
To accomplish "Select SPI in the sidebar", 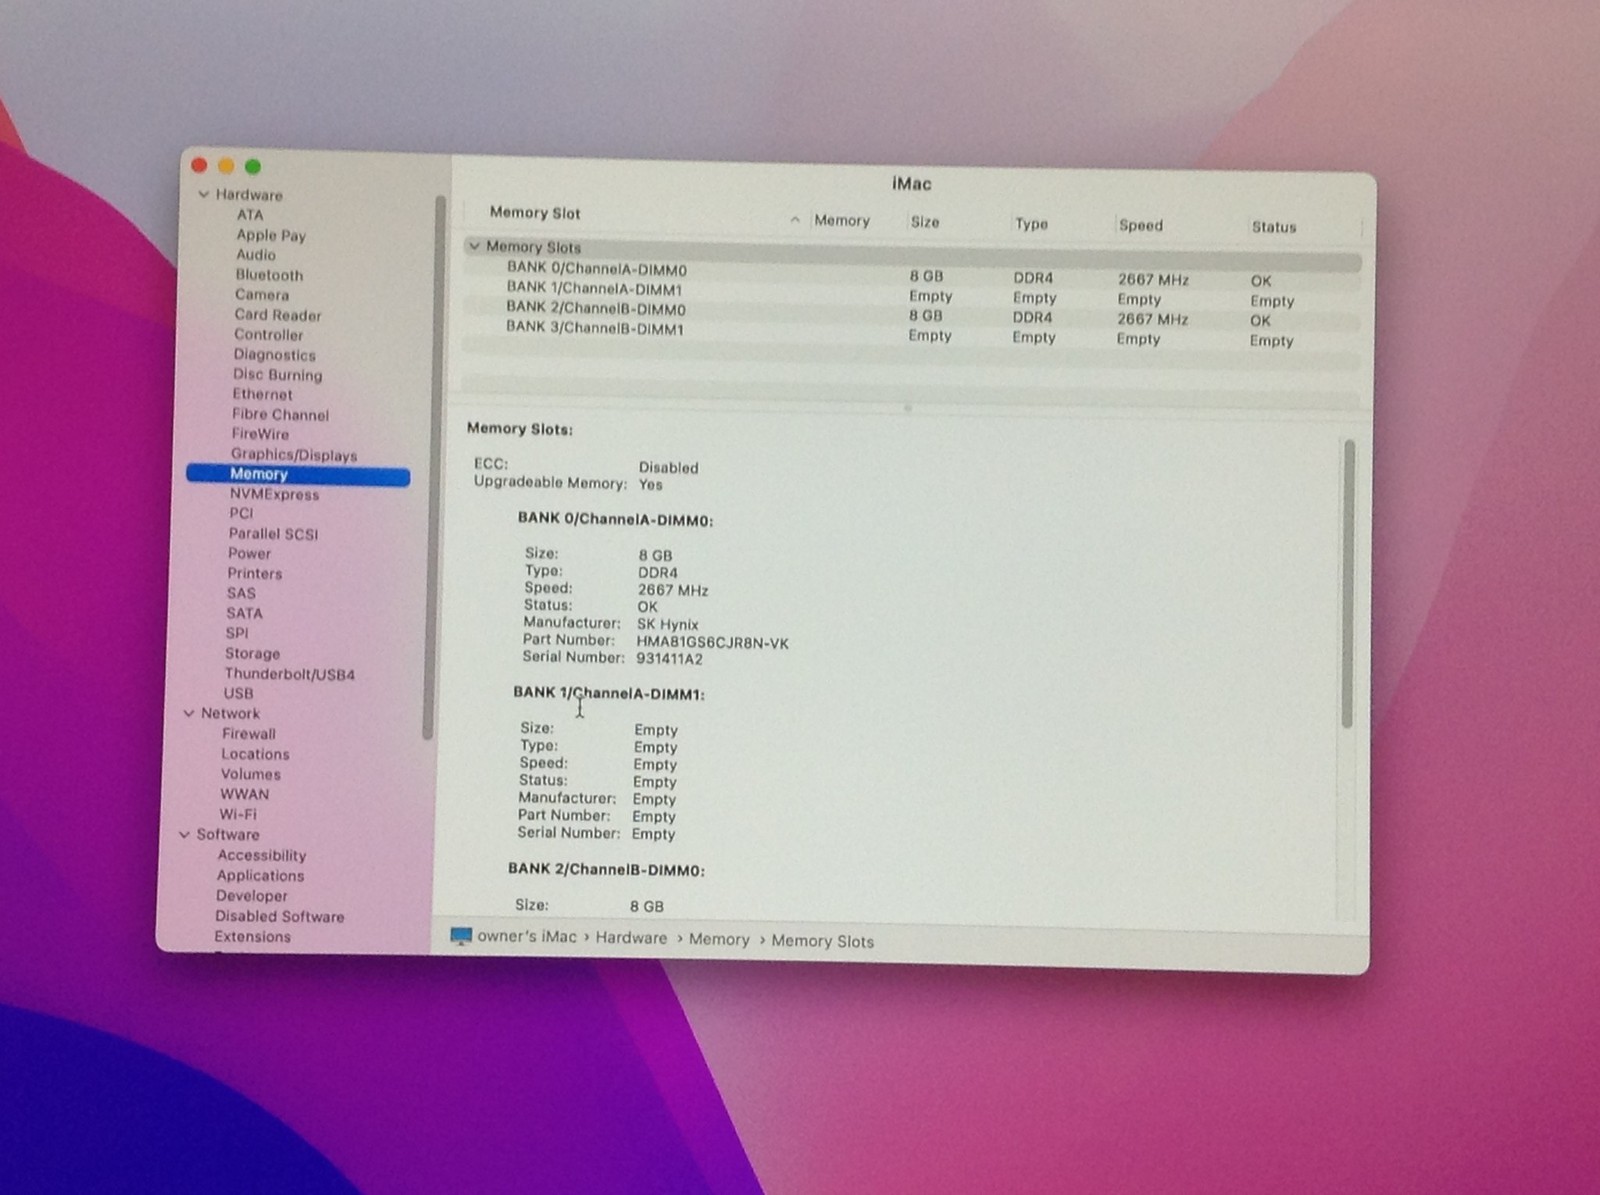I will (237, 633).
